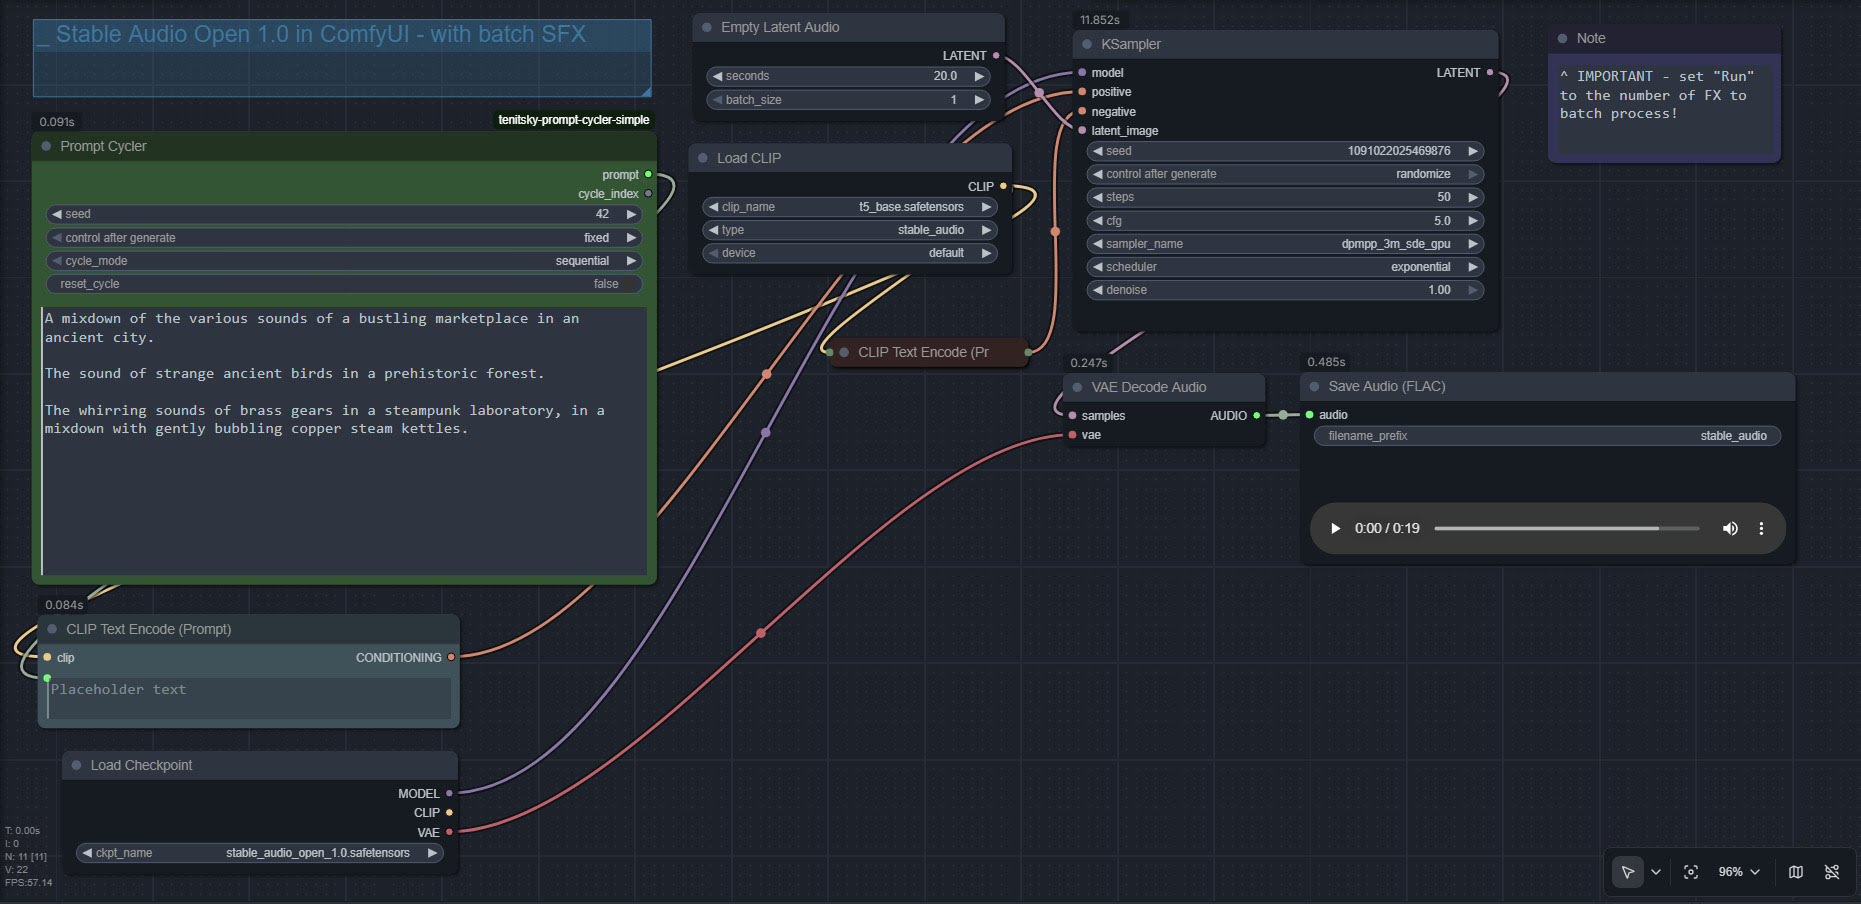Decrease seconds value in Empty Latent Audio

click(717, 76)
